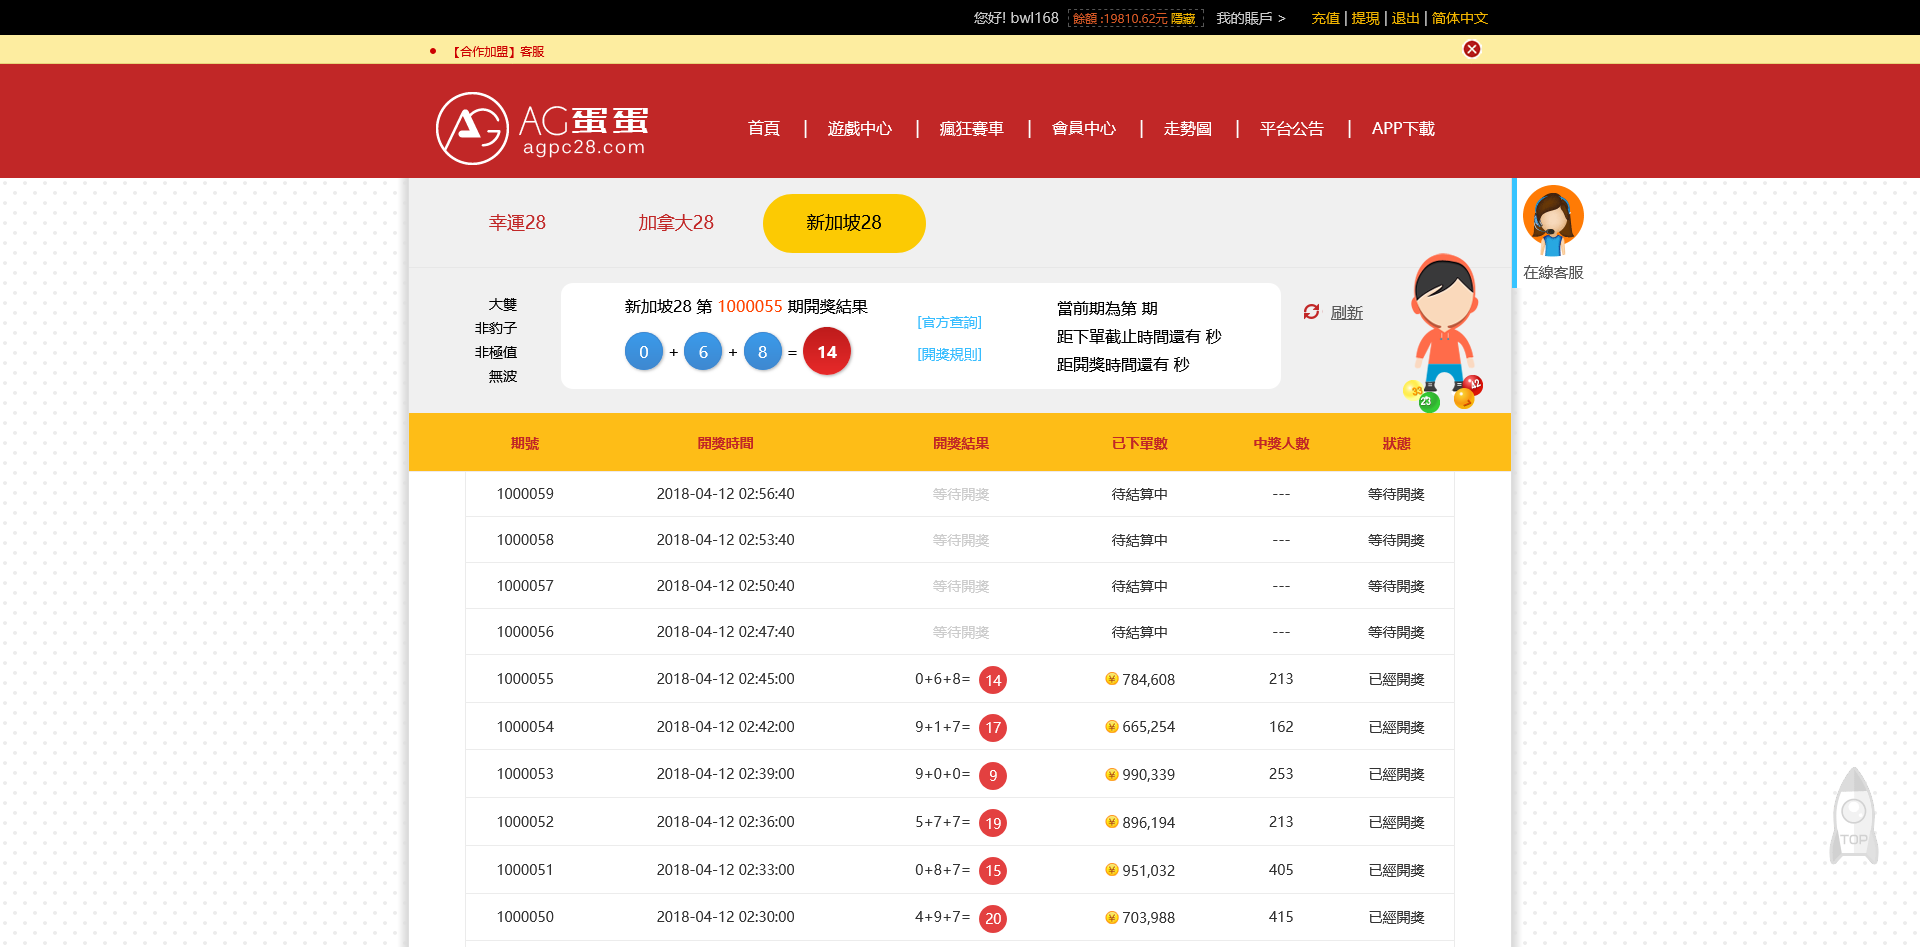
Task: Click the refresh icon beside 刷新
Action: point(1312,312)
